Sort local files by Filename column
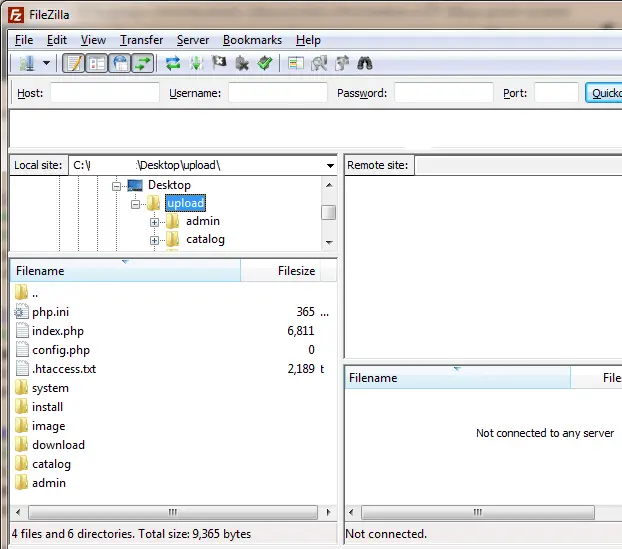The width and height of the screenshot is (622, 549). click(x=125, y=271)
